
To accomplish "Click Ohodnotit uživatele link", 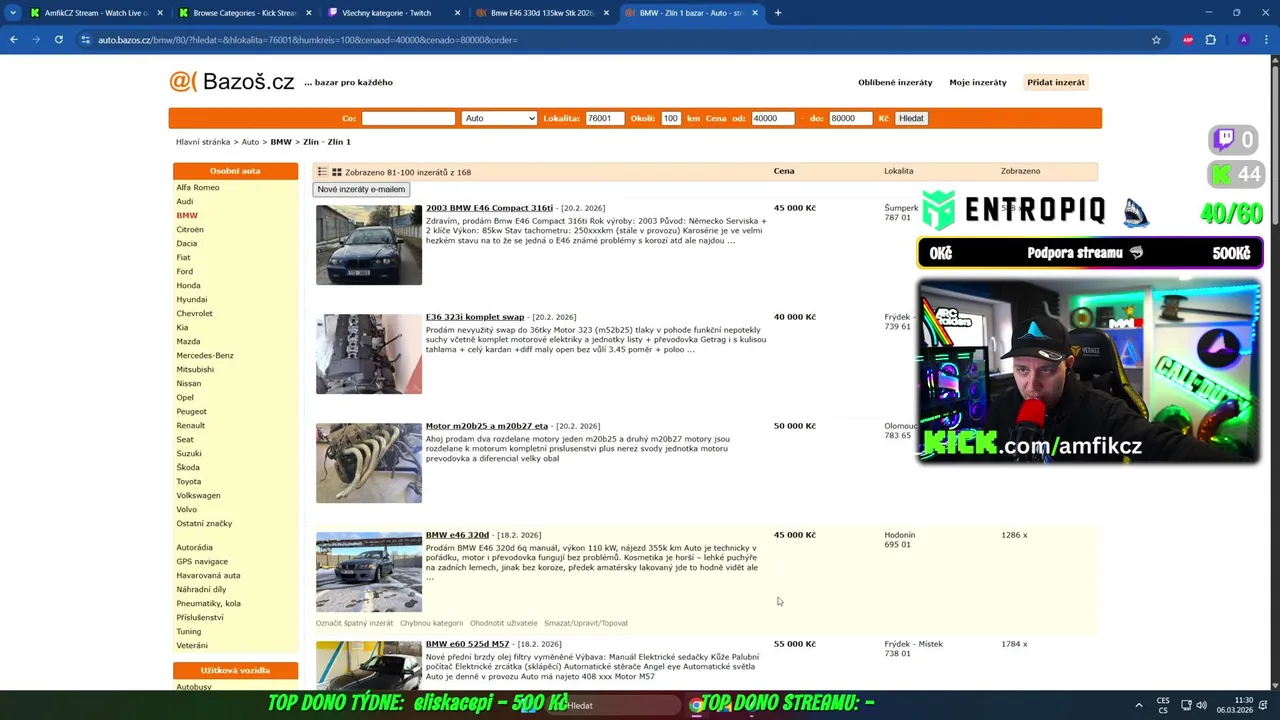I will (503, 623).
